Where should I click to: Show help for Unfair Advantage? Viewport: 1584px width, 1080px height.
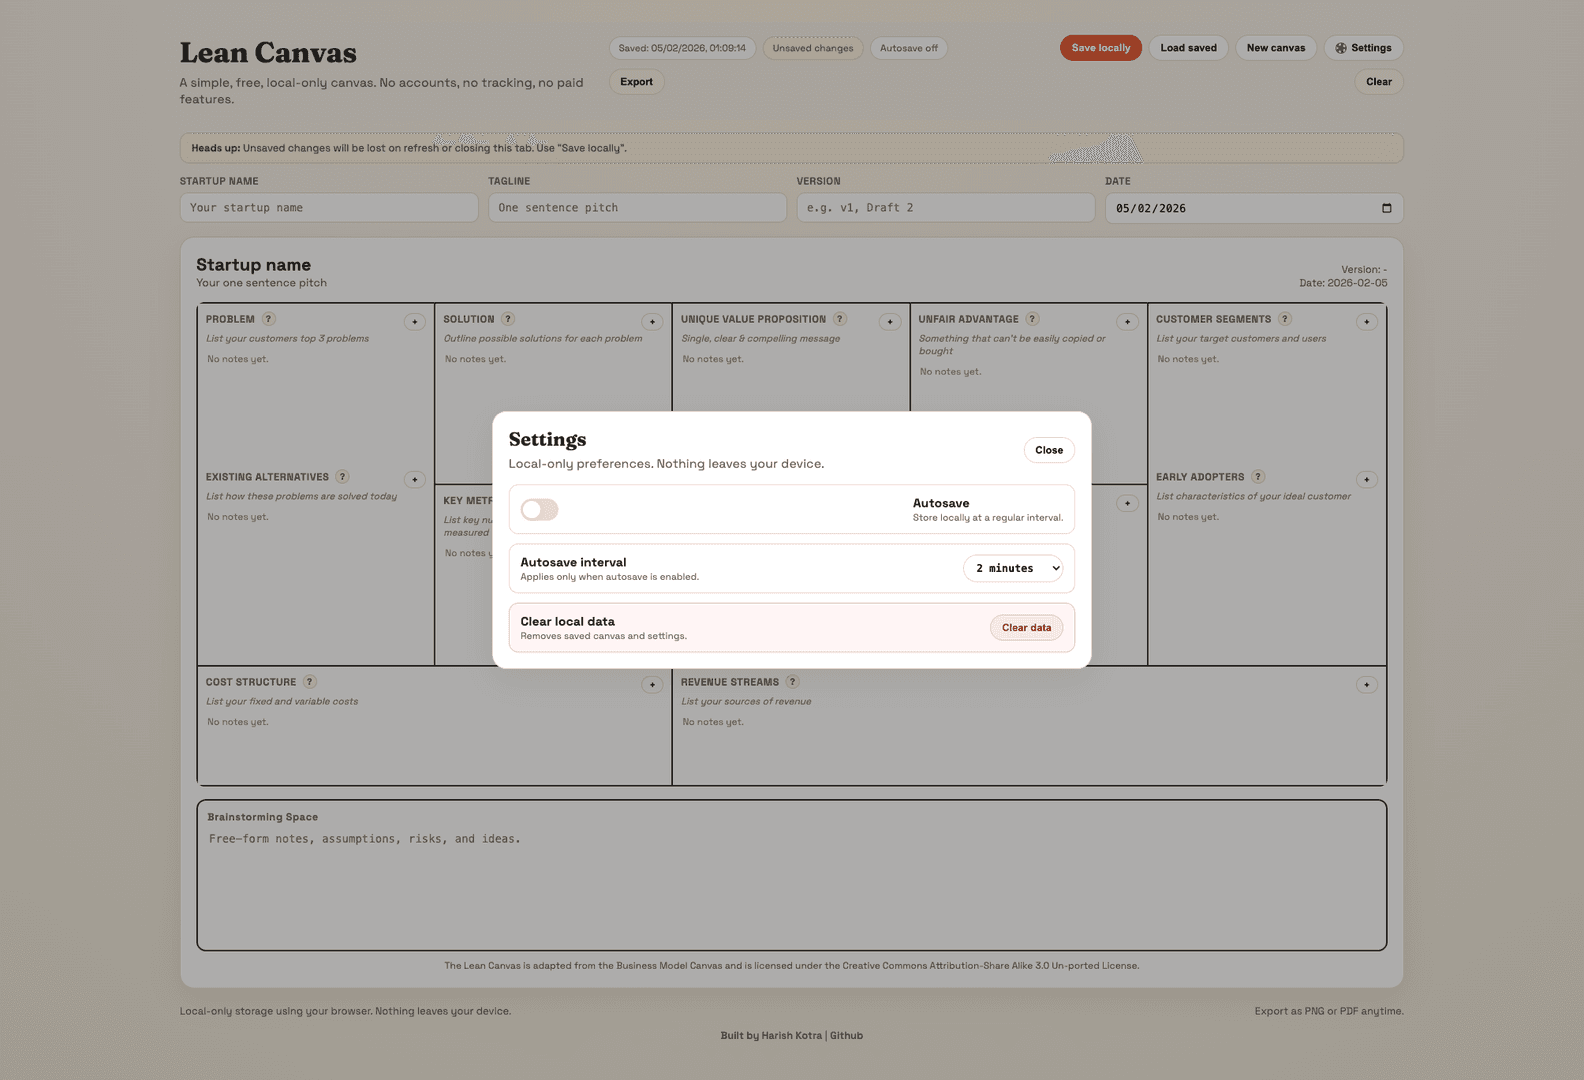pos(1032,319)
